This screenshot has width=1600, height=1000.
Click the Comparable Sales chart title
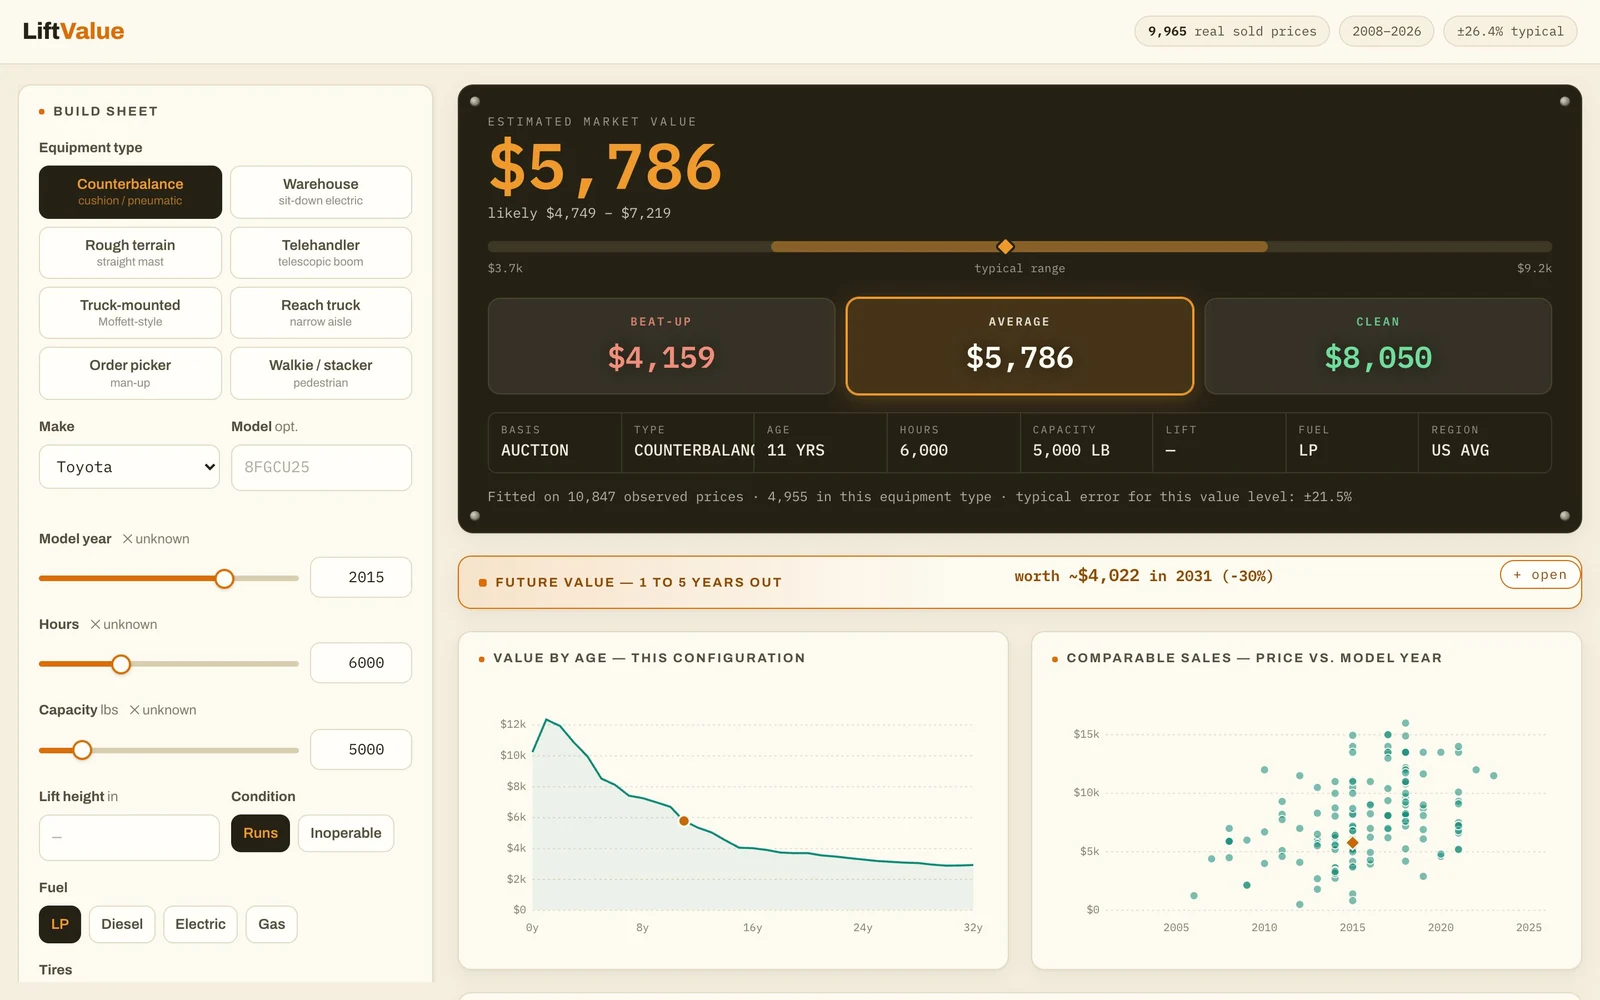1254,658
